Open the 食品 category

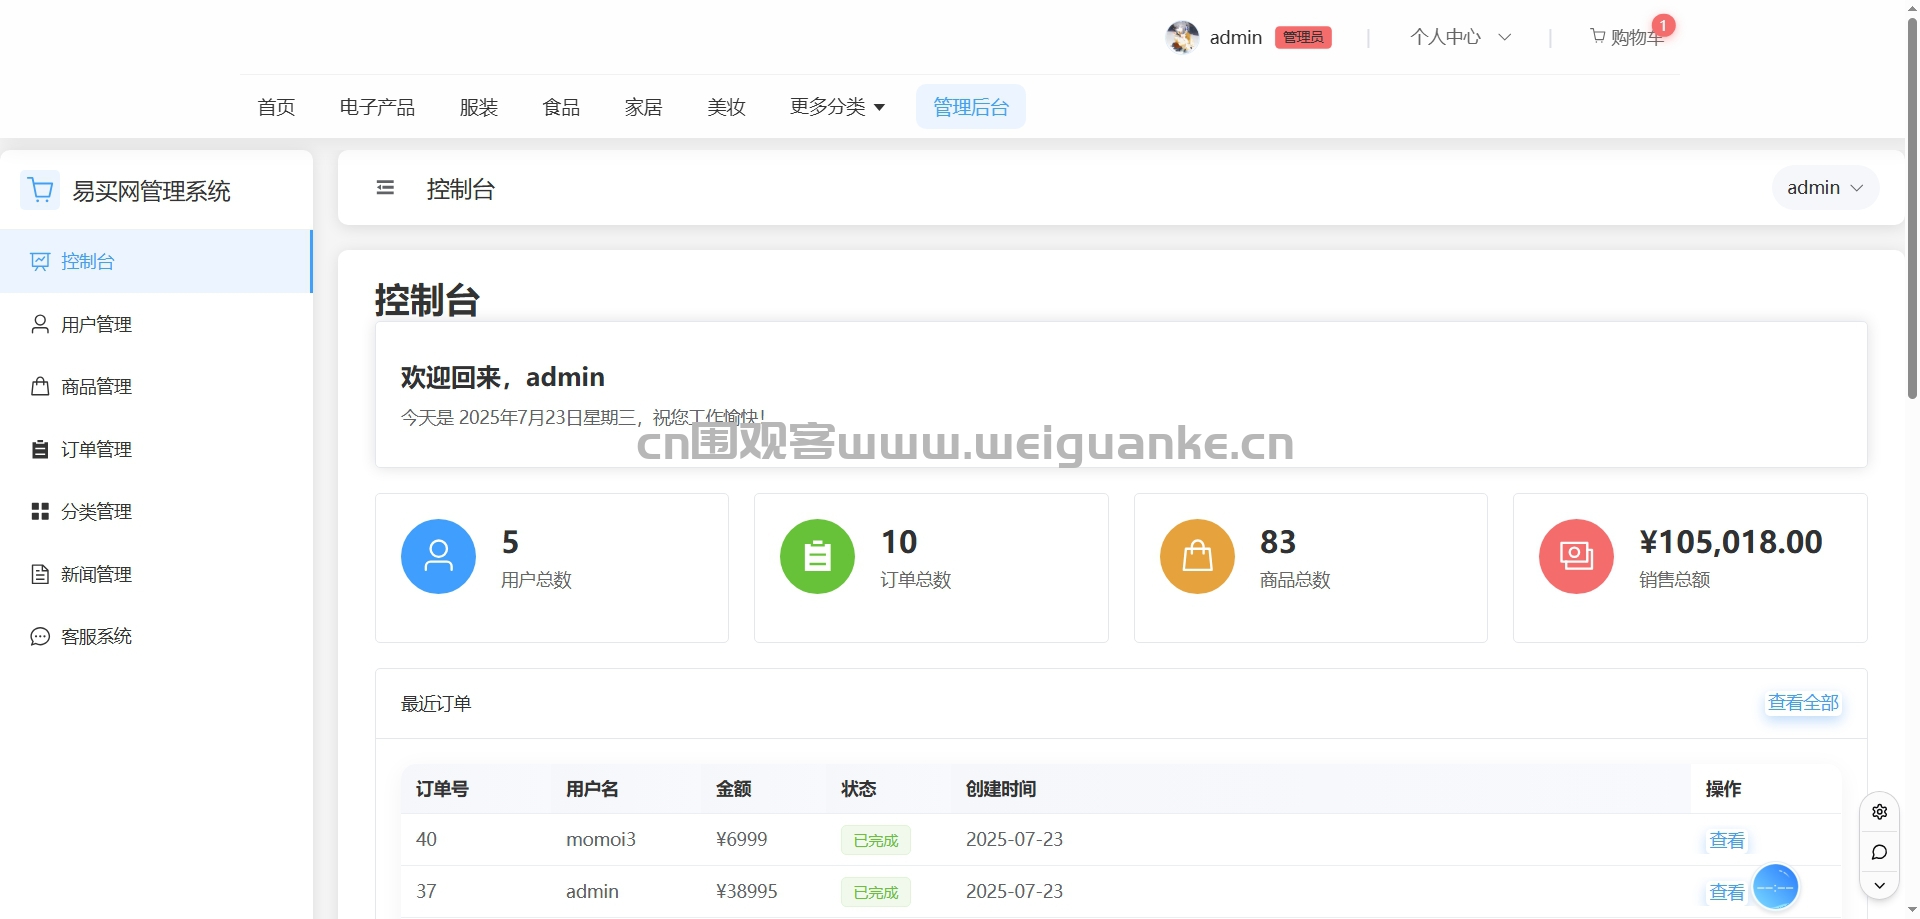[x=561, y=106]
